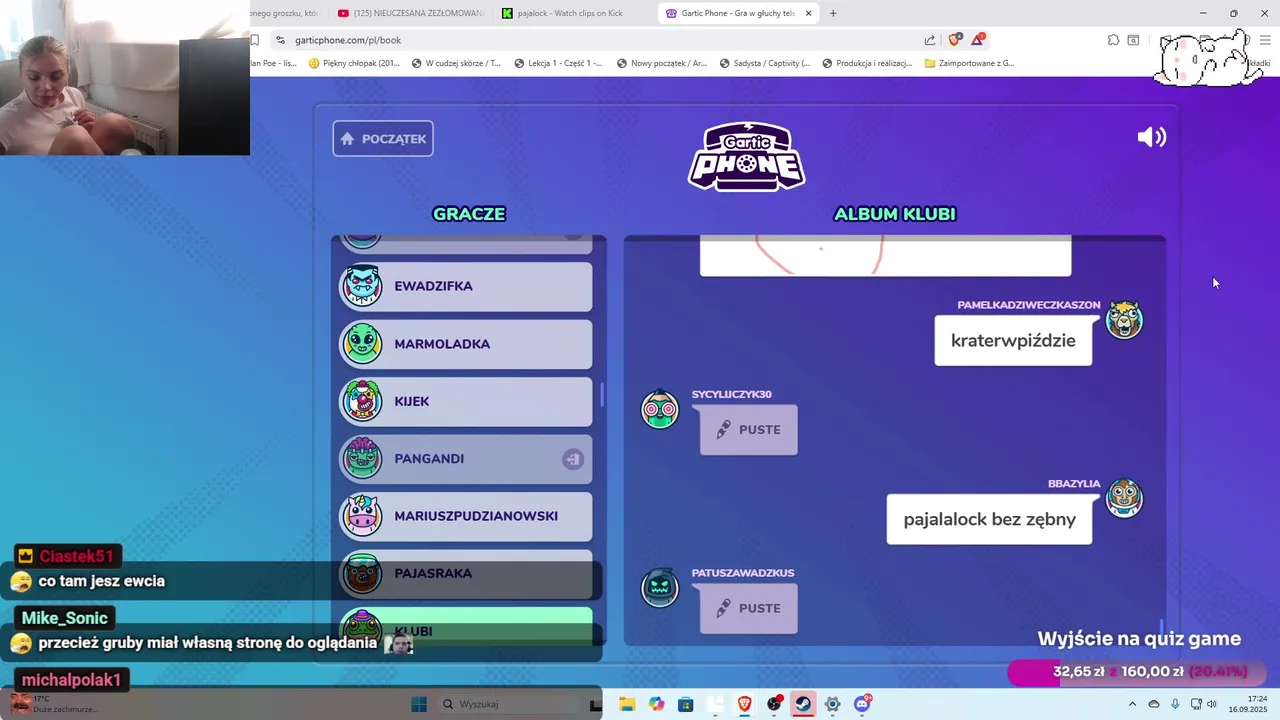1280x720 pixels.
Task: Open the extensions puzzle icon
Action: click(1113, 40)
